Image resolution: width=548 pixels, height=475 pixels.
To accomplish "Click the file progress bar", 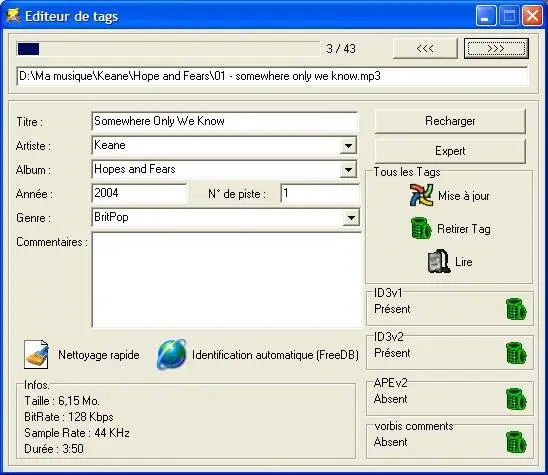I will pyautogui.click(x=168, y=49).
